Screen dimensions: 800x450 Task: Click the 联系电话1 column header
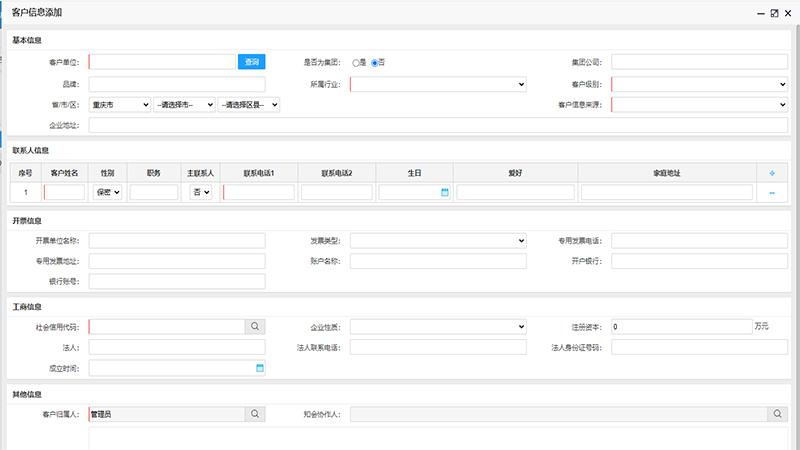259,173
